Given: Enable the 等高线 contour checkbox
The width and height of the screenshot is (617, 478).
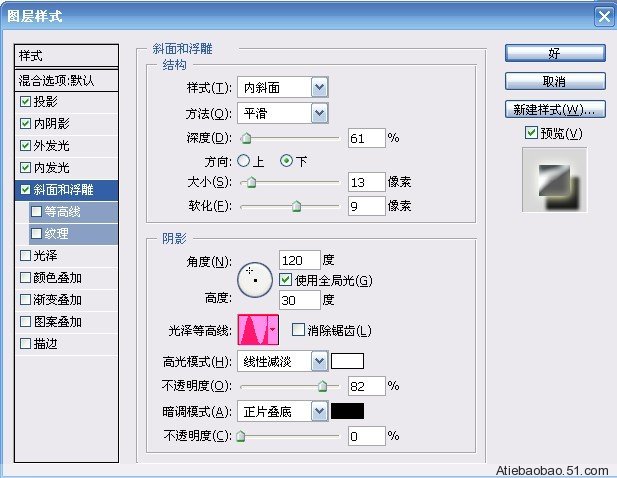Looking at the screenshot, I should pos(37,211).
